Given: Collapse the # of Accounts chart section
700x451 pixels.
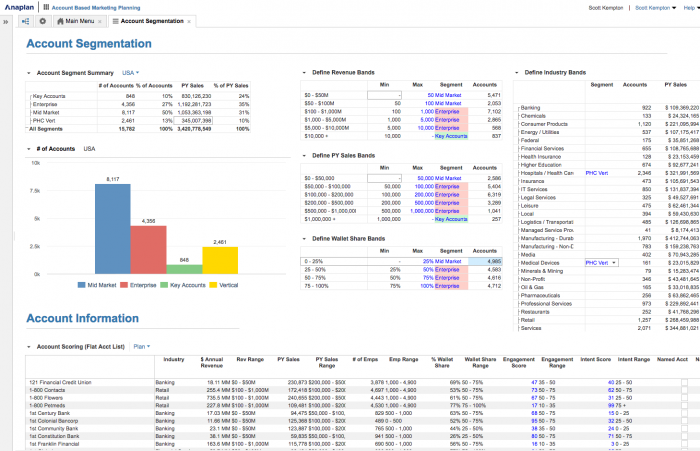Looking at the screenshot, I should [27, 148].
